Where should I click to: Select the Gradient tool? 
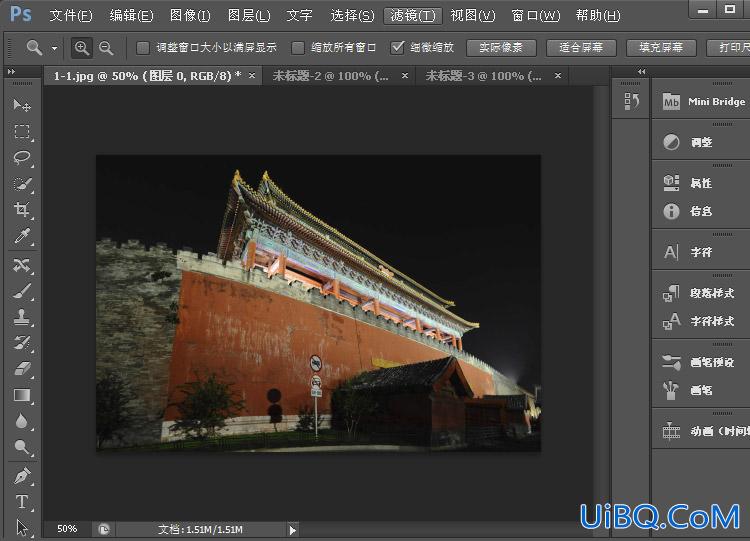[22, 395]
